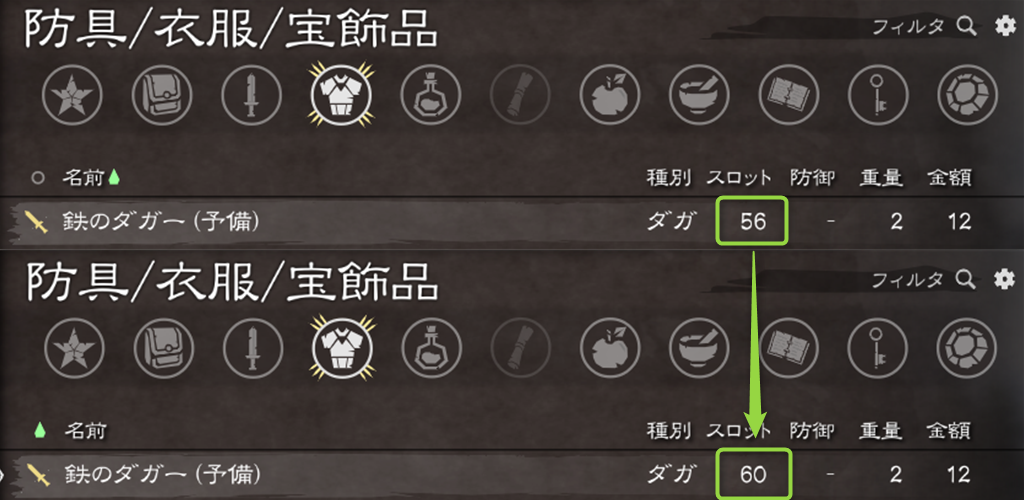Viewport: 1024px width, 500px height.
Task: Sort by 重量 column in lower panel
Action: [x=881, y=430]
